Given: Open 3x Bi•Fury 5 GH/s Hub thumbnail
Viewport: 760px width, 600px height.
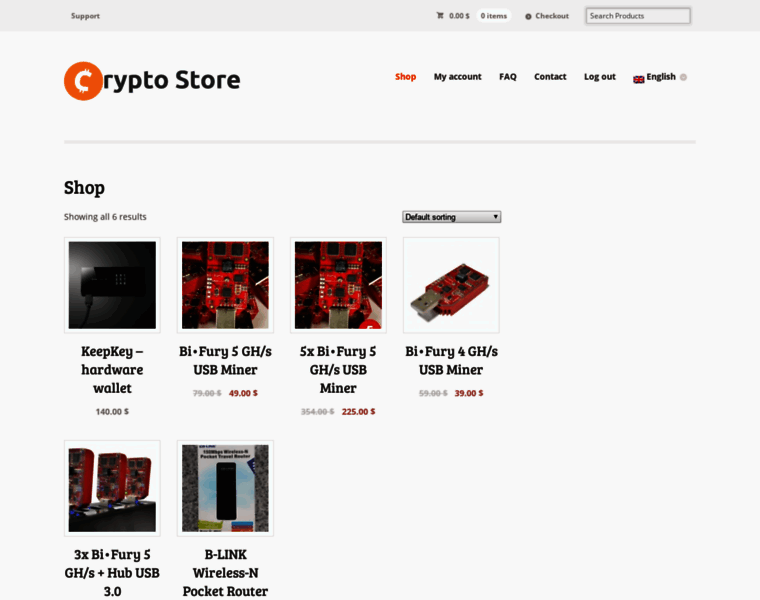Looking at the screenshot, I should [x=112, y=488].
